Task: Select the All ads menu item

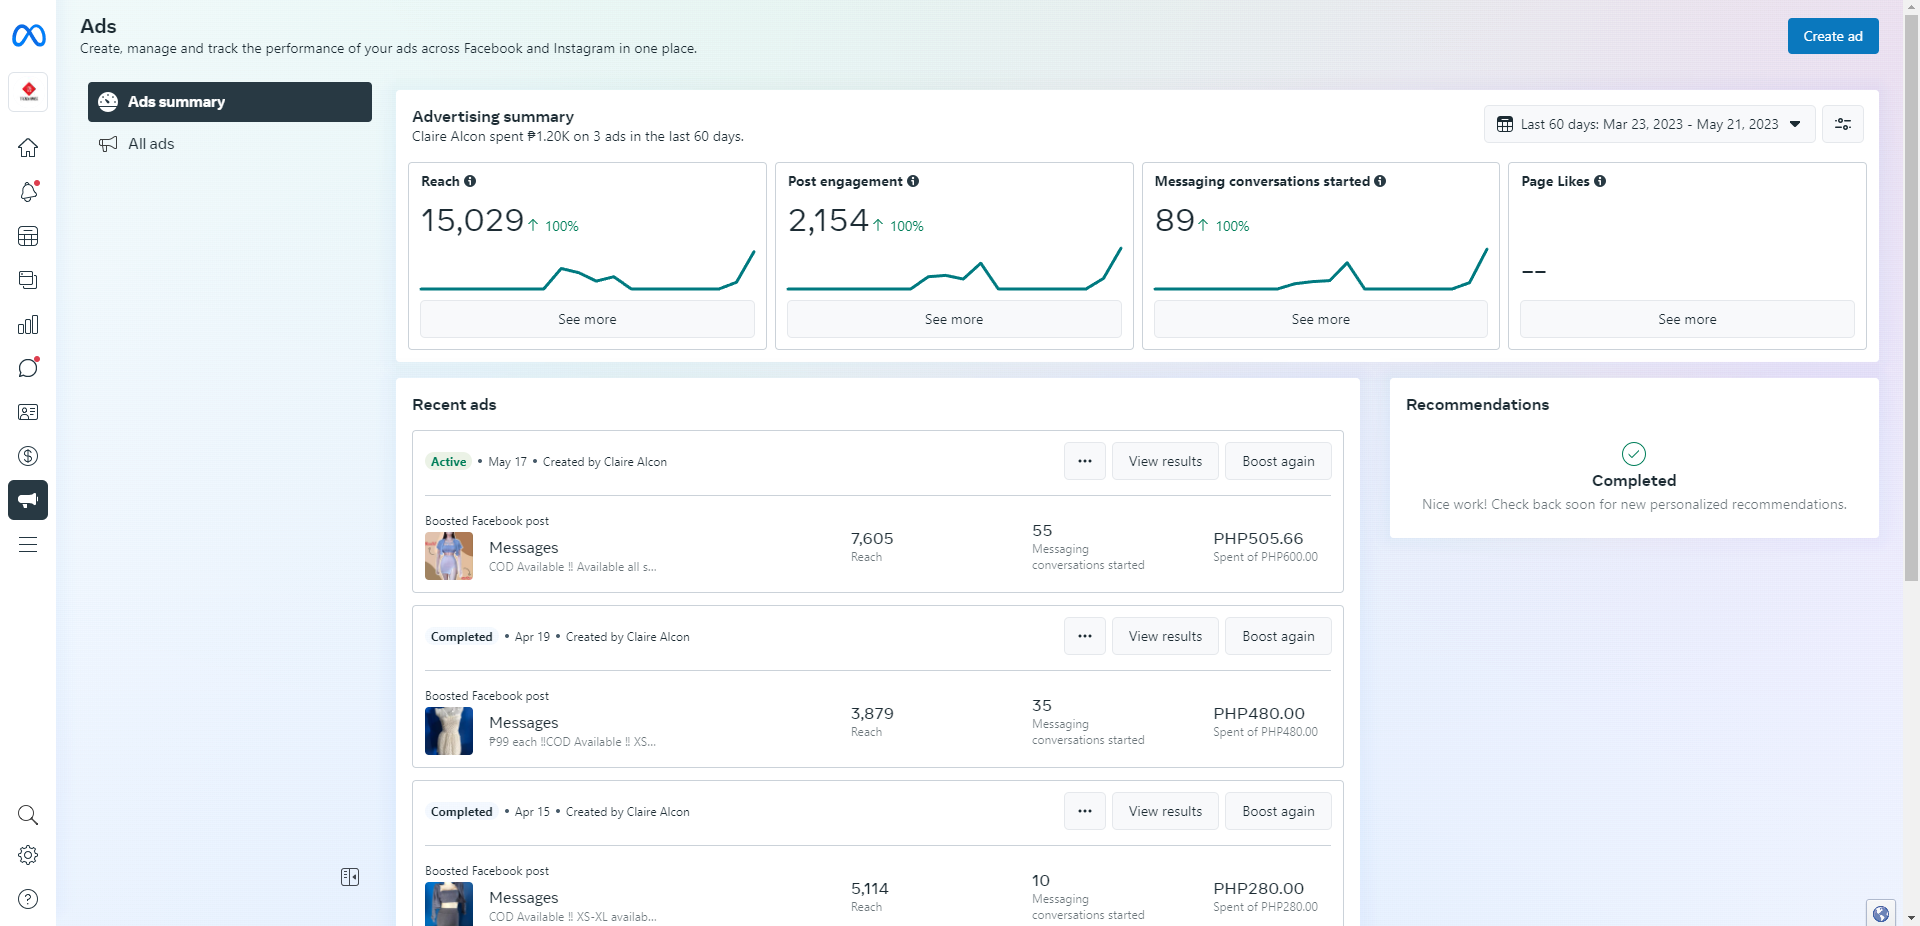Action: coord(151,144)
